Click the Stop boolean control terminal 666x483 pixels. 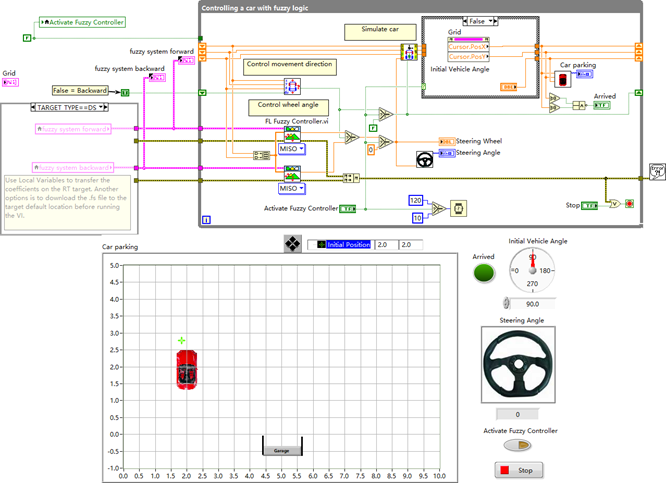tap(589, 206)
